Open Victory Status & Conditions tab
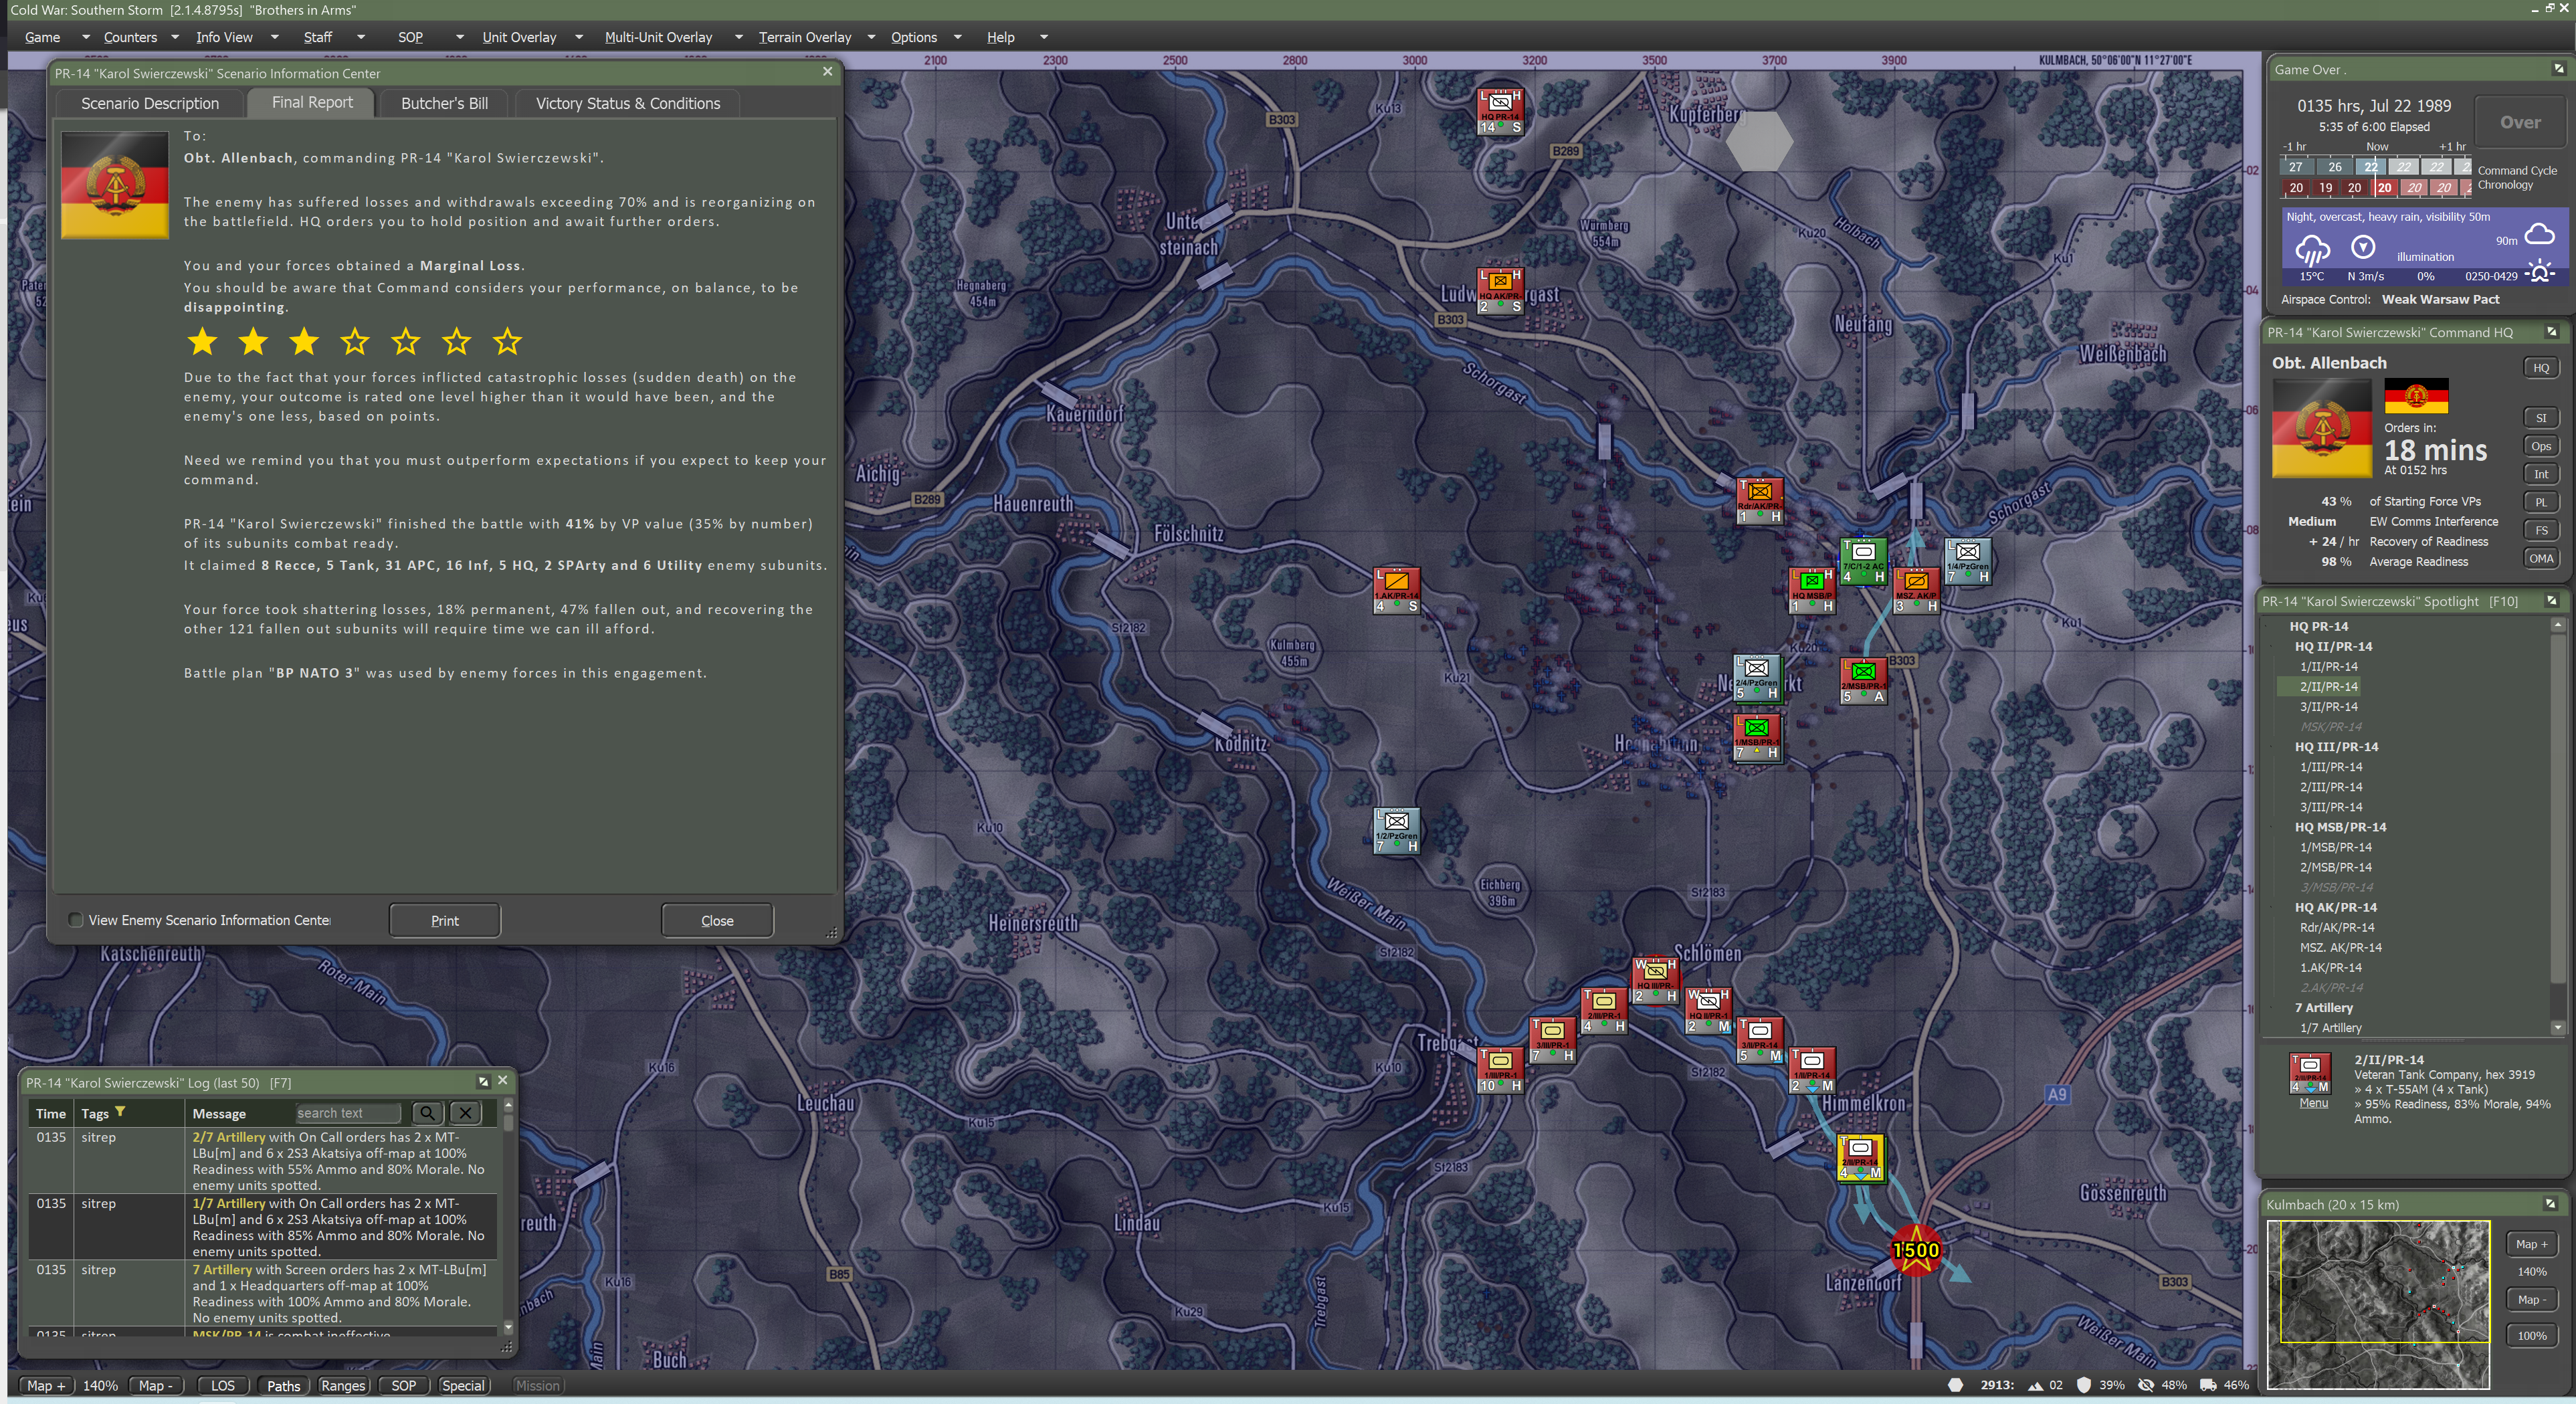 tap(627, 103)
